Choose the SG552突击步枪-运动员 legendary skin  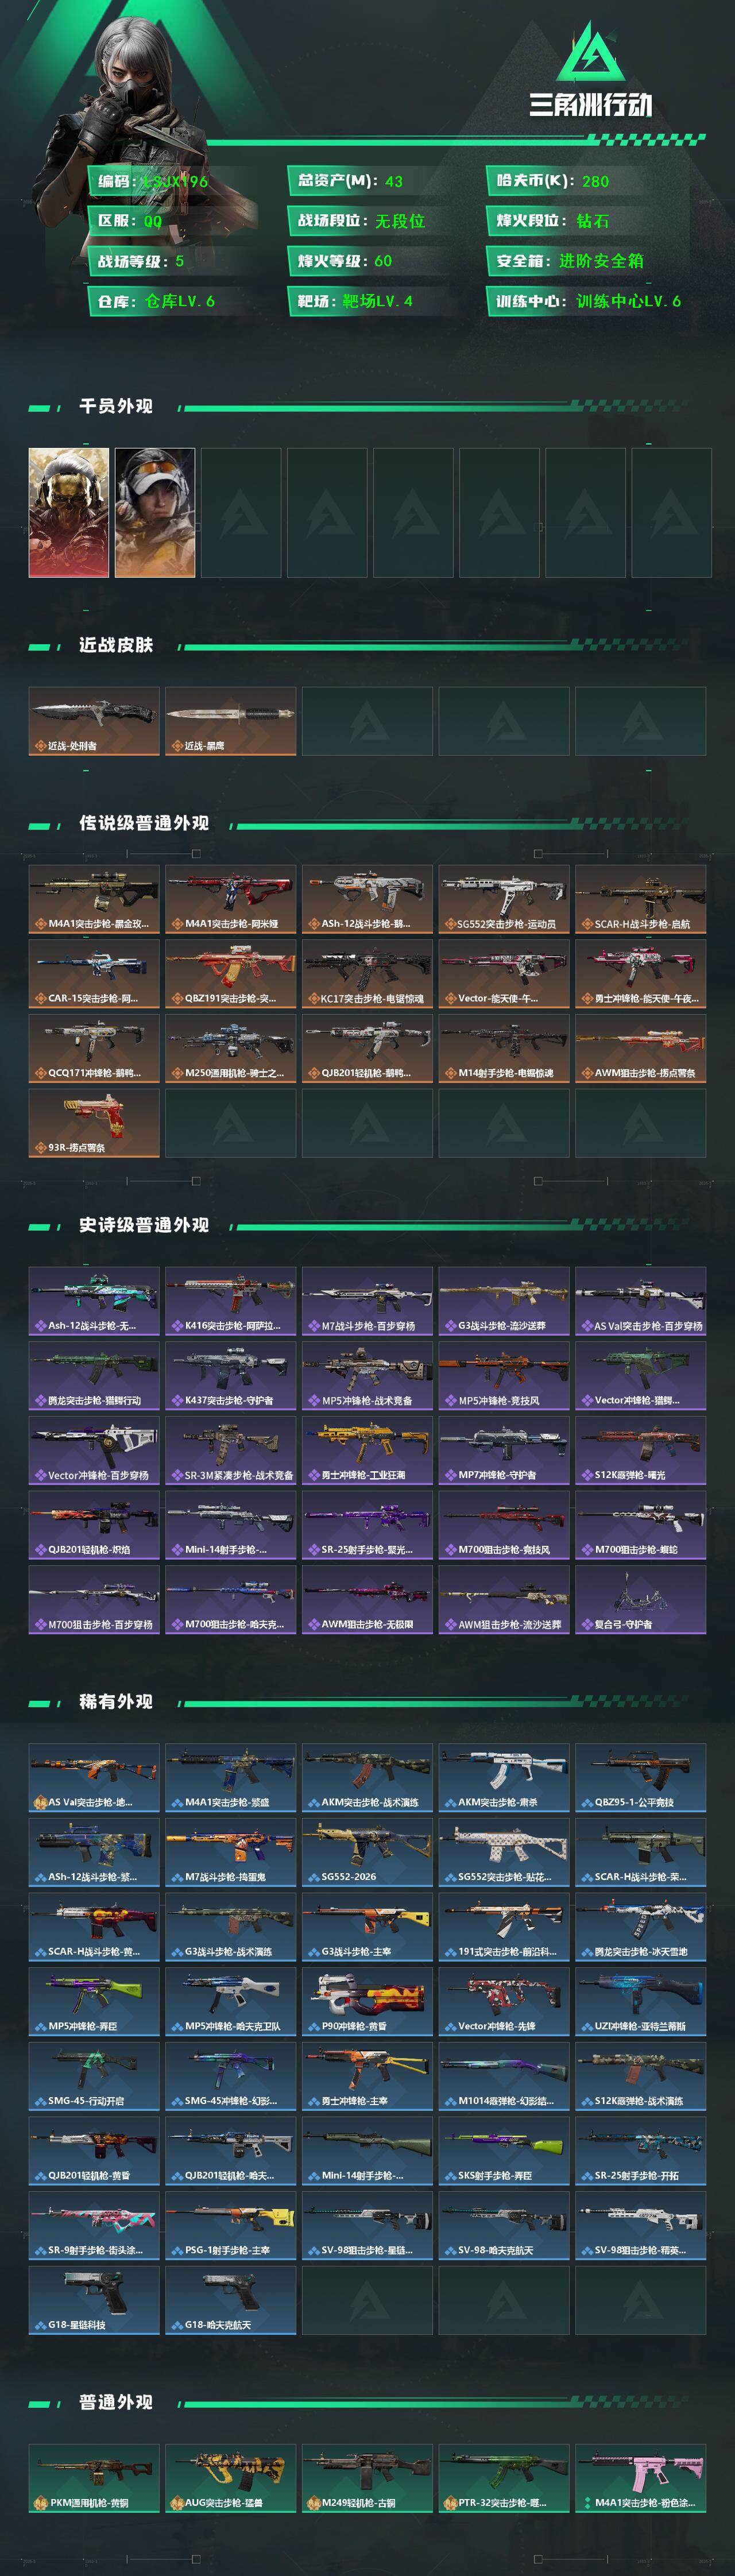click(504, 899)
